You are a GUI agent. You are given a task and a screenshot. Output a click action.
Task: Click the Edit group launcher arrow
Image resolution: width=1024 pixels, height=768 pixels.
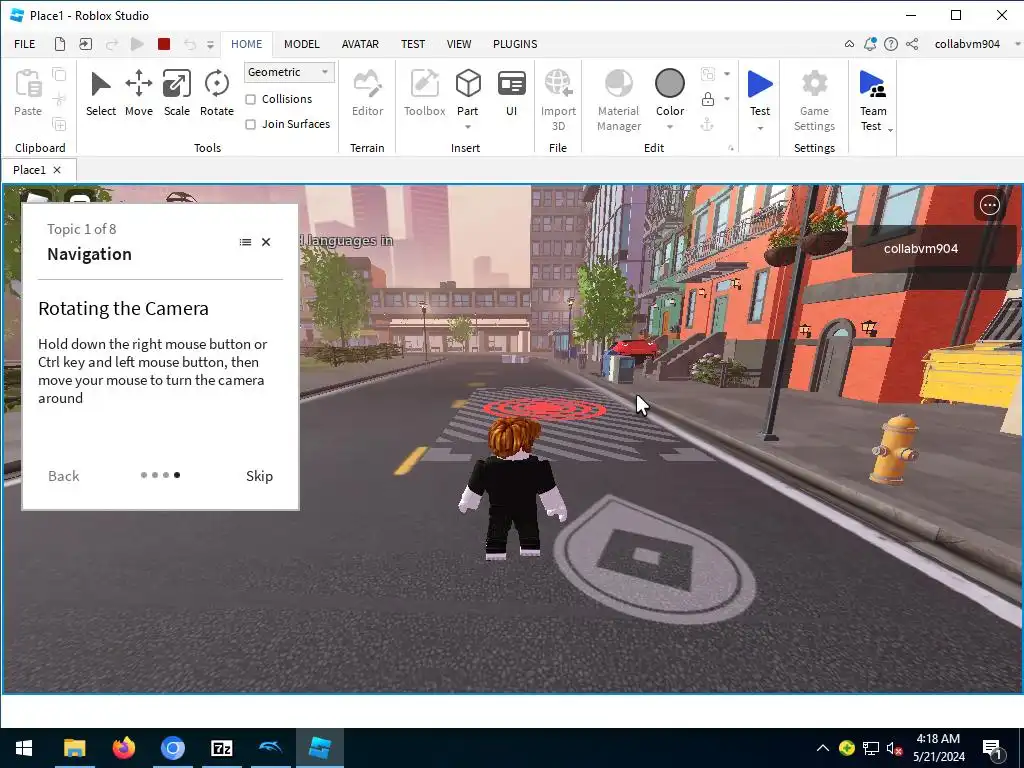pyautogui.click(x=731, y=148)
